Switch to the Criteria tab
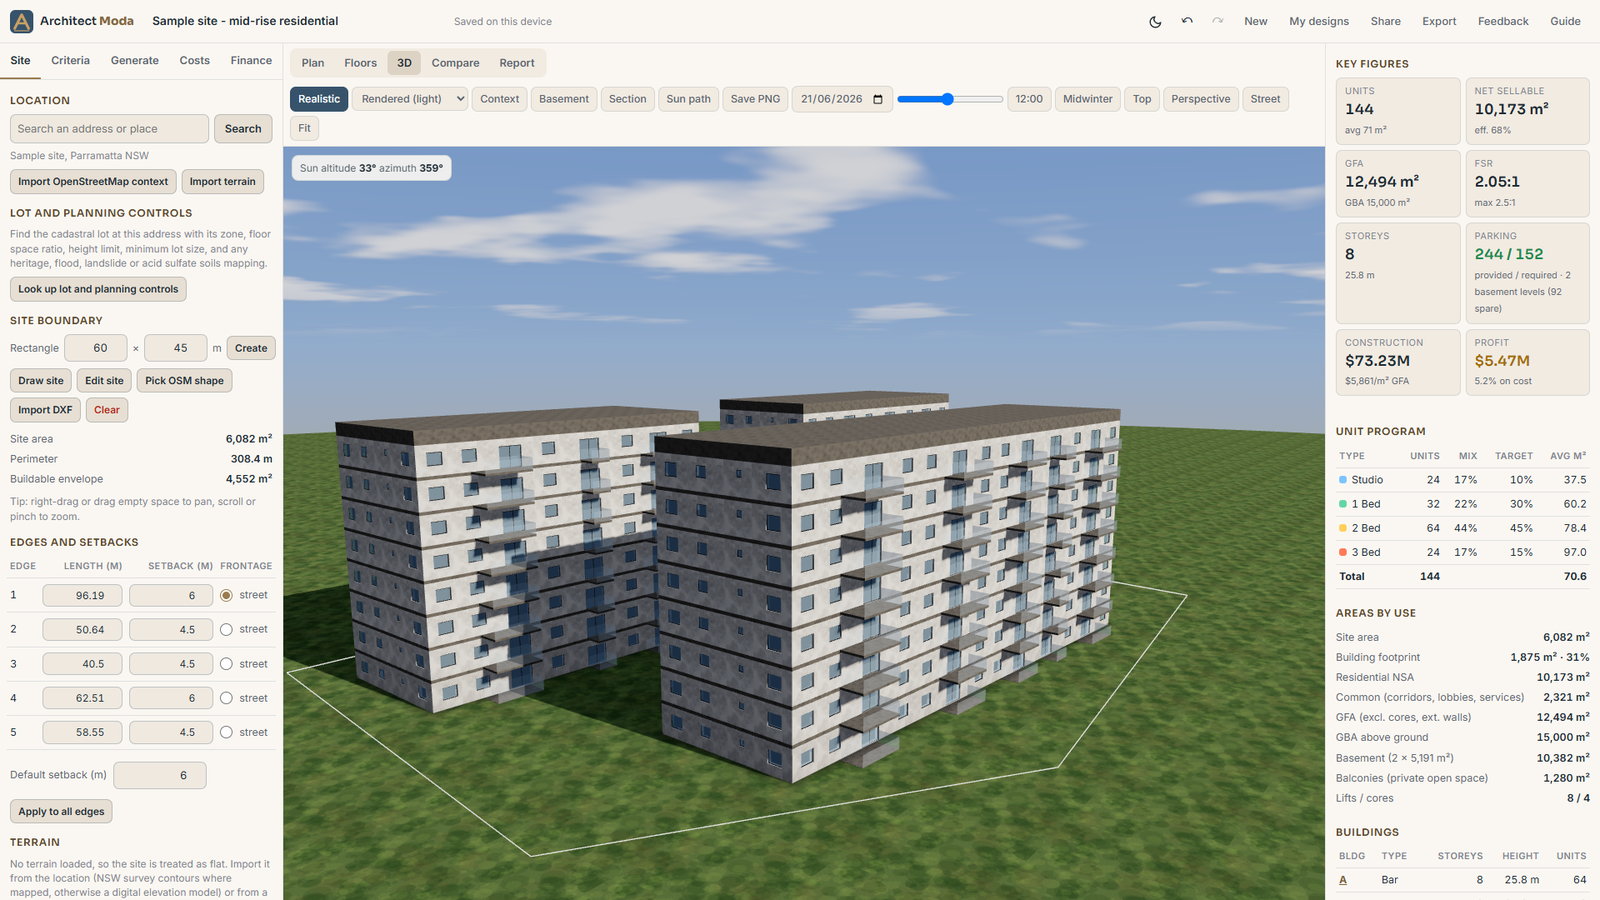This screenshot has height=900, width=1600. [x=70, y=60]
